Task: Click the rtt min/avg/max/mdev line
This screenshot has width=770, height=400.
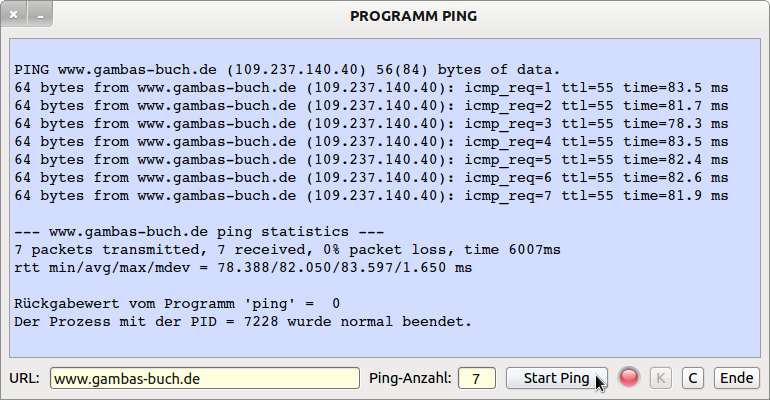Action: pos(243,268)
